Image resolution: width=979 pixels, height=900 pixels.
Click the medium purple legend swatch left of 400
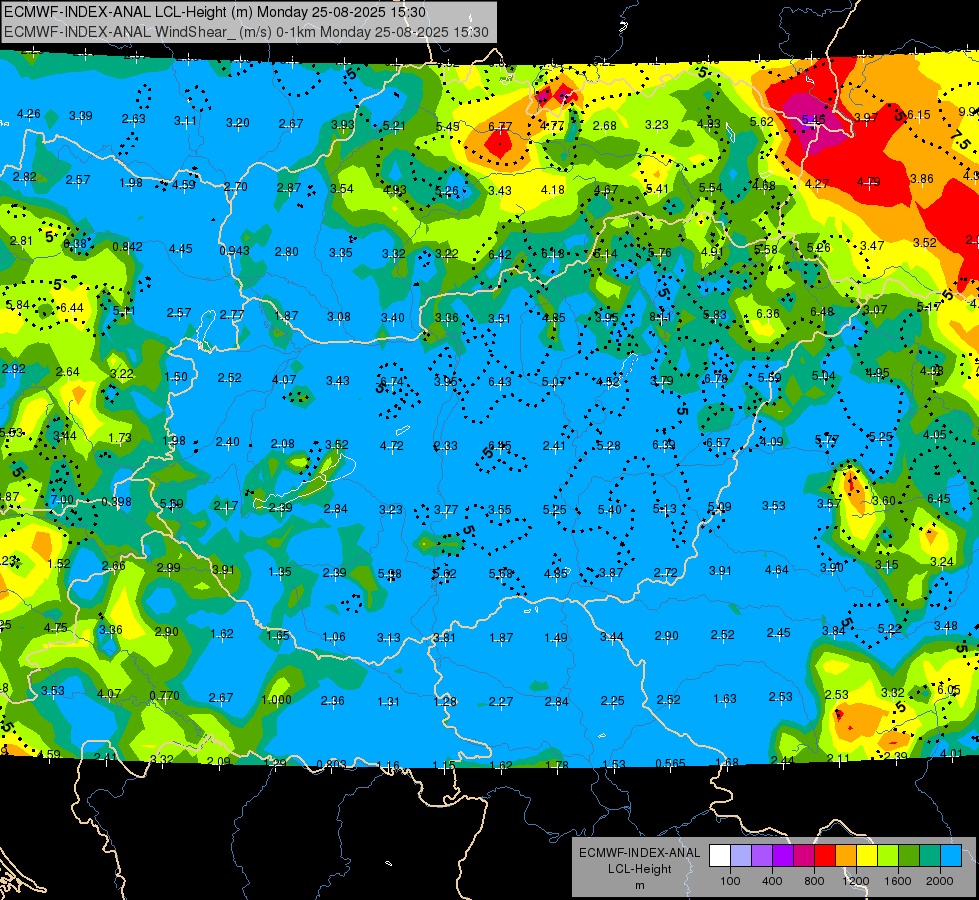(762, 855)
